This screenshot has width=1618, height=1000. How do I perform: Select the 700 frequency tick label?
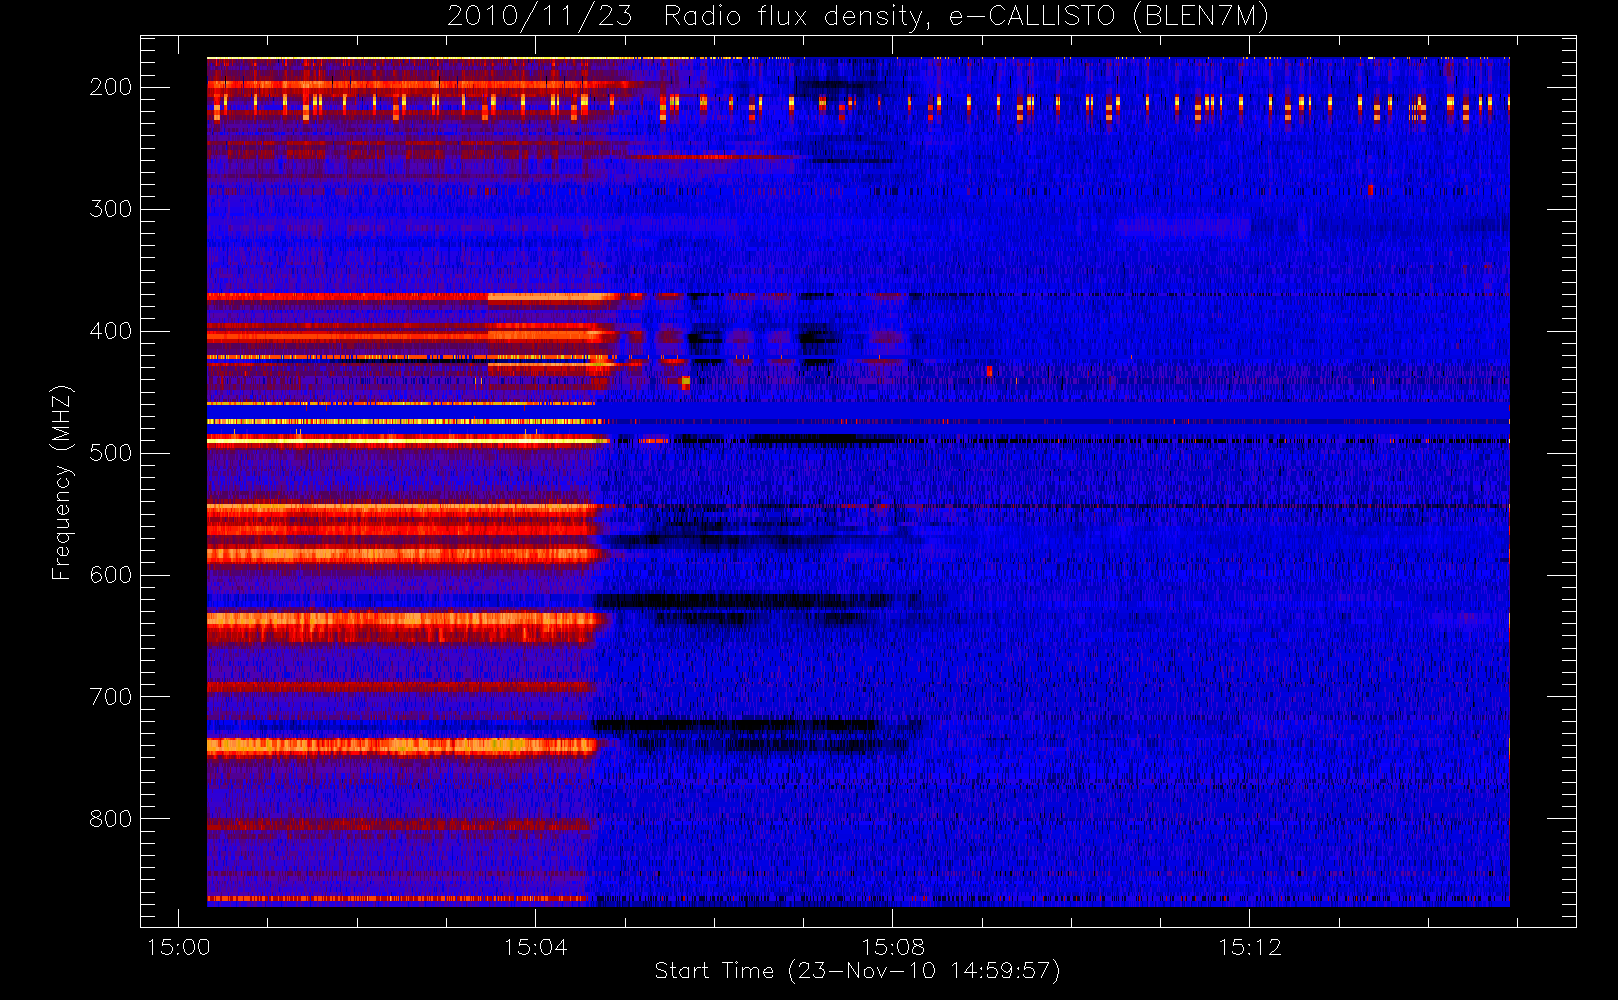(x=110, y=697)
